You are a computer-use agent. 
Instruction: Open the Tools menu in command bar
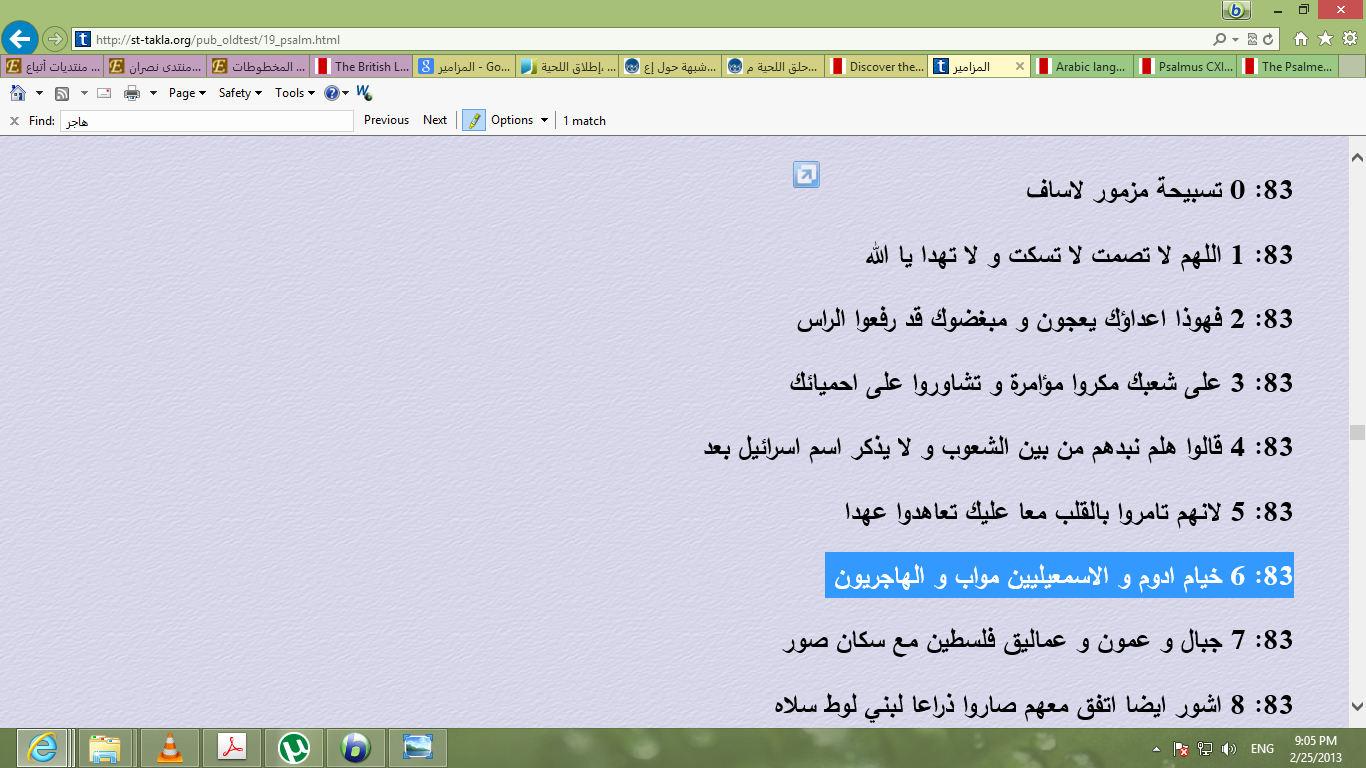(x=295, y=93)
